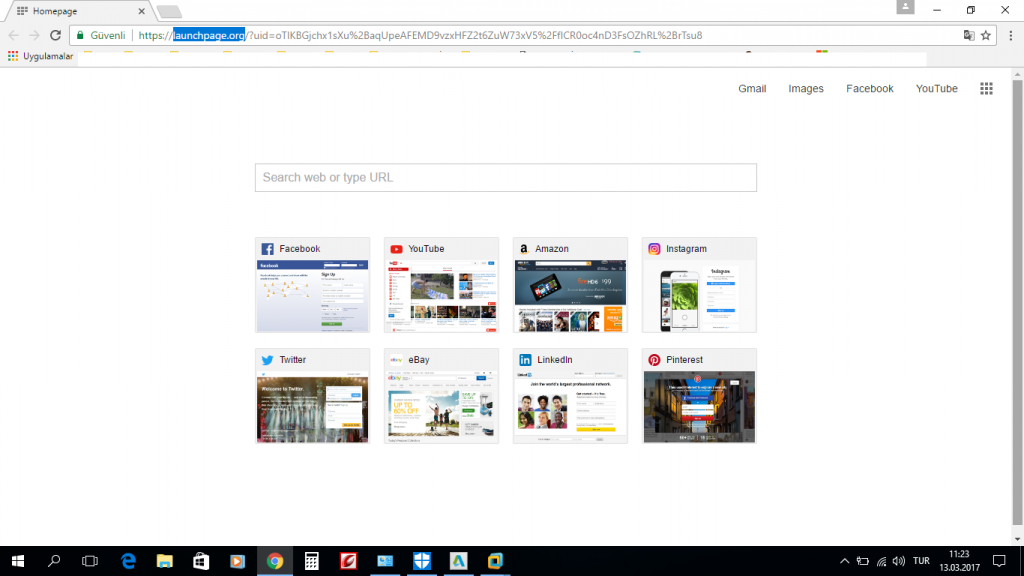Open the LinkedIn thumbnail preview

pos(570,407)
